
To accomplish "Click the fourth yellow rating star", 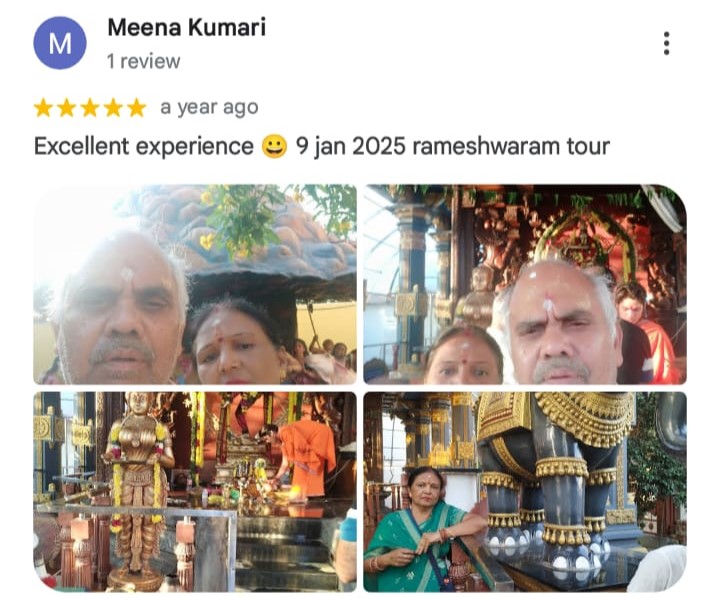I will [113, 108].
